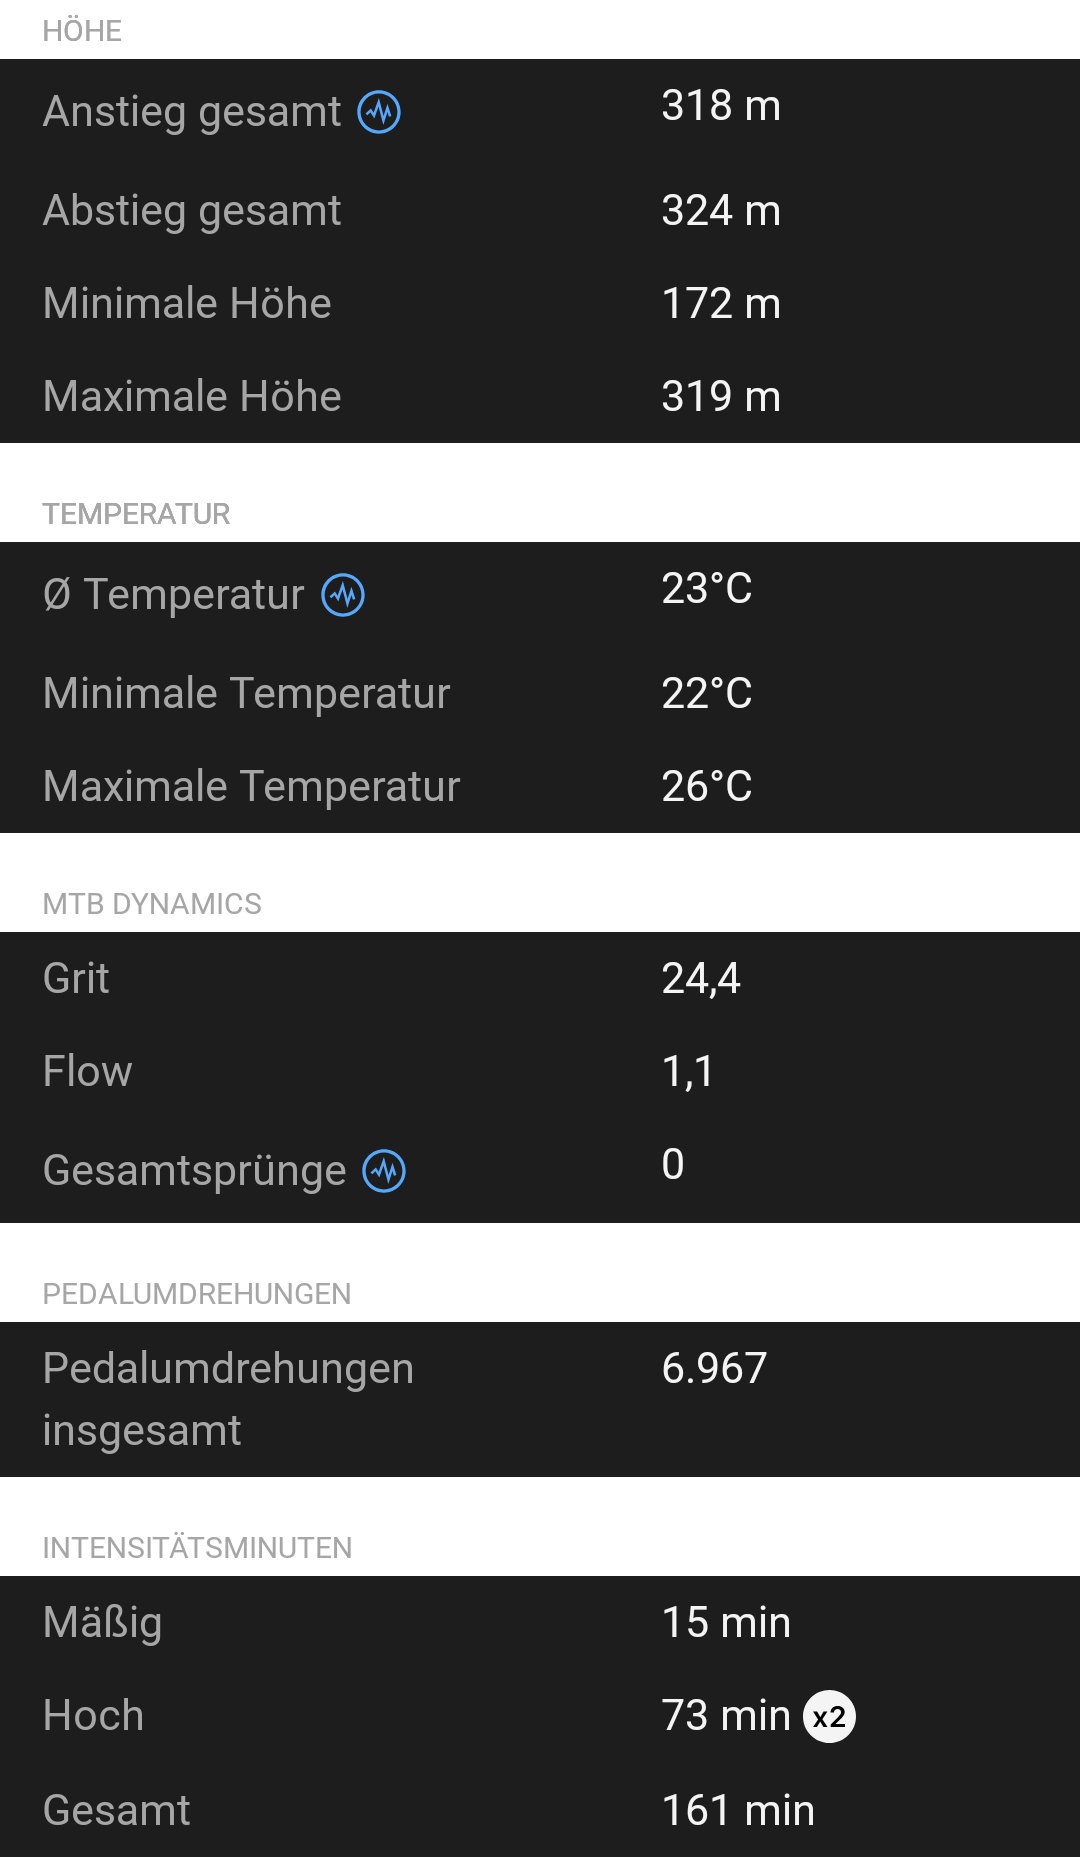1080x1857 pixels.
Task: Select the Minimale Temperatur row label
Action: [246, 694]
